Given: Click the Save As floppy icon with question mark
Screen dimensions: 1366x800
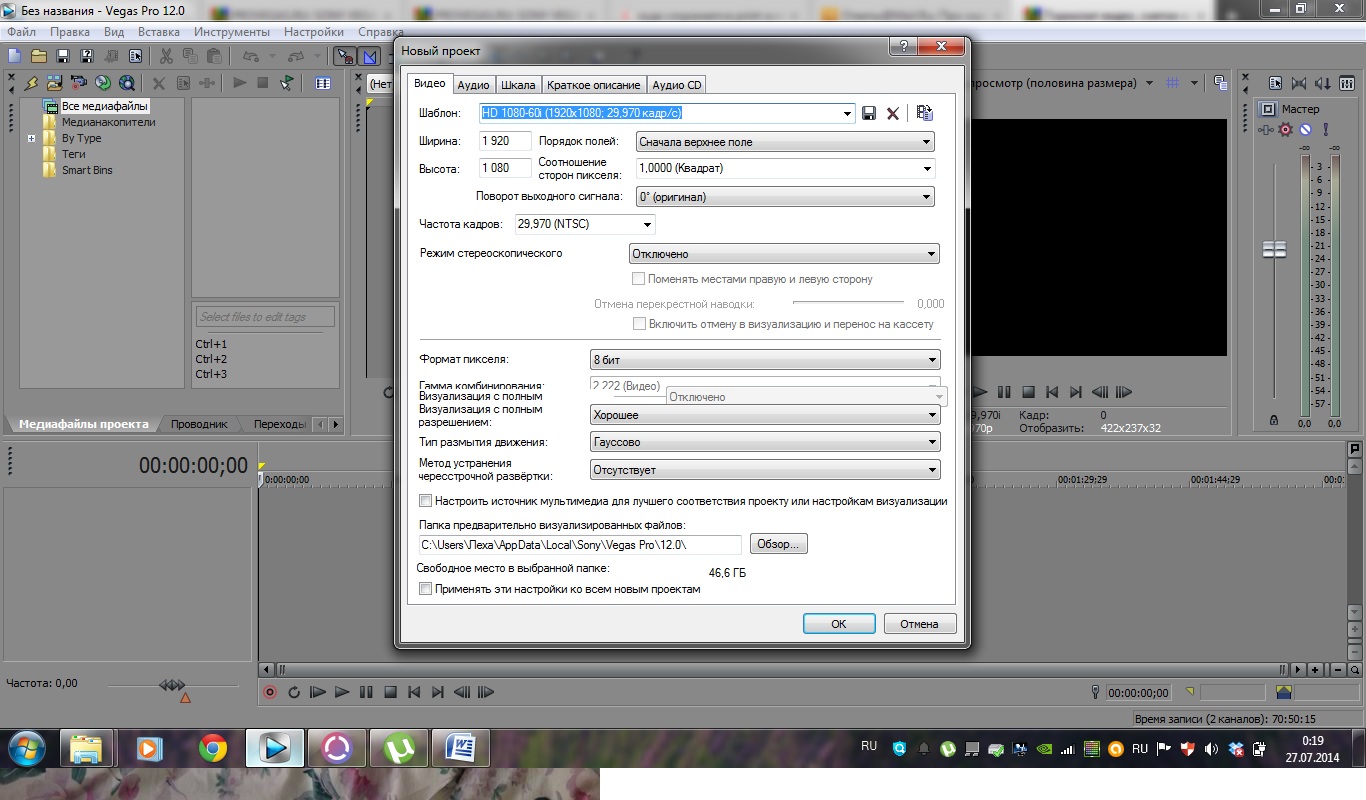Looking at the screenshot, I should 87,56.
